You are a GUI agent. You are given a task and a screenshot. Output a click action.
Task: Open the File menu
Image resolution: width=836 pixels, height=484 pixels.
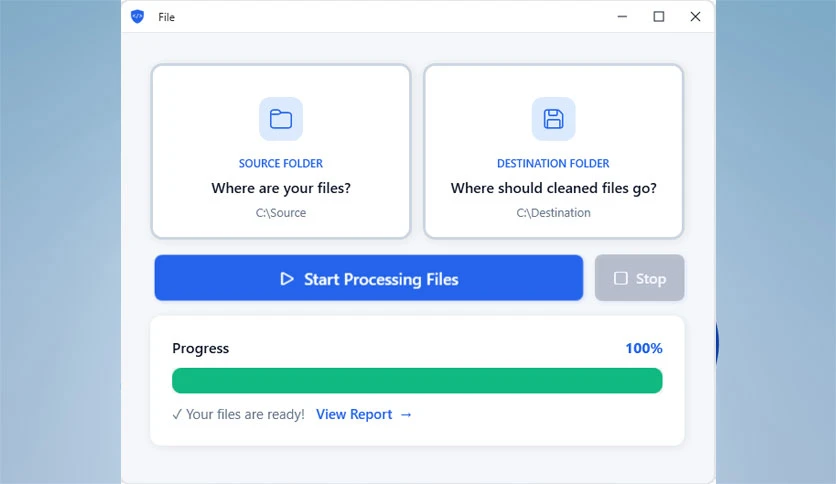tap(166, 17)
